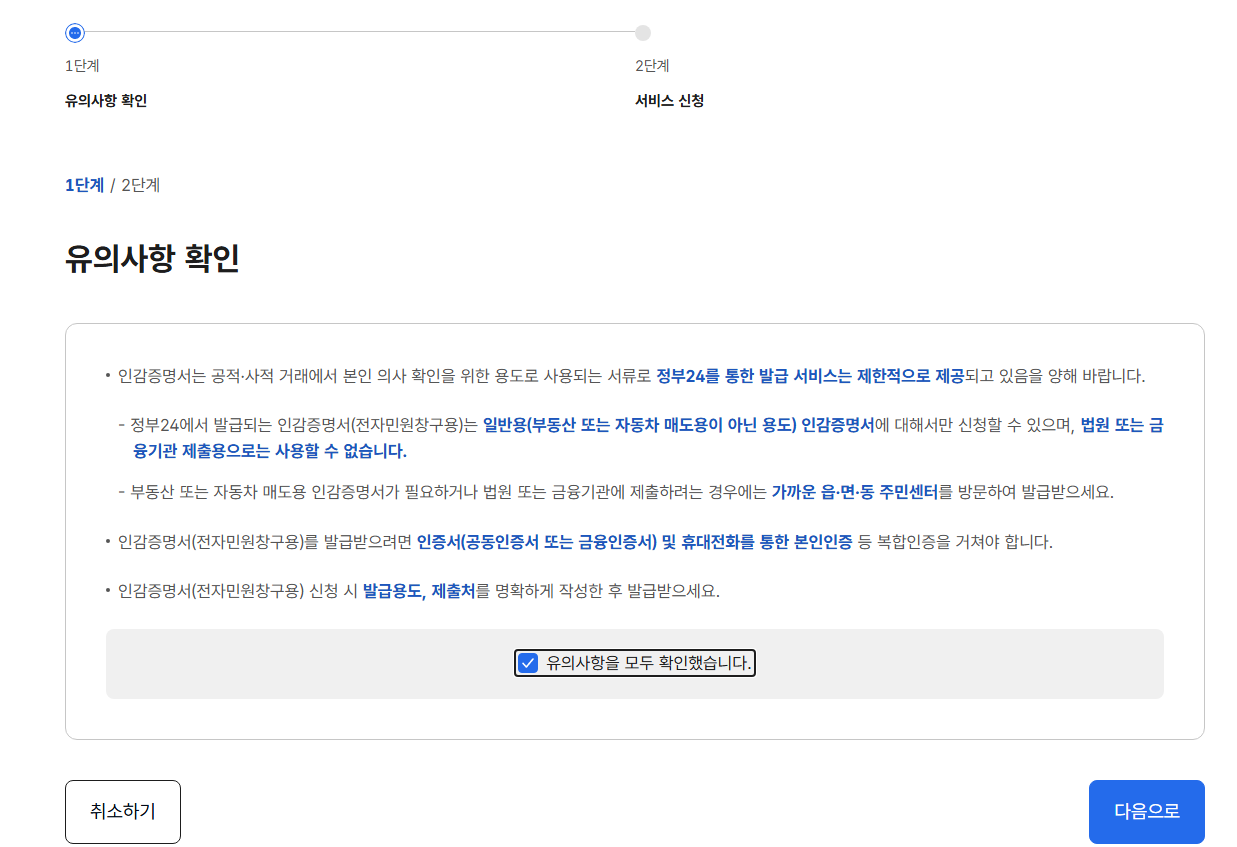Click the blue 1단계 breadcrumb text
This screenshot has width=1237, height=847.
pos(84,185)
